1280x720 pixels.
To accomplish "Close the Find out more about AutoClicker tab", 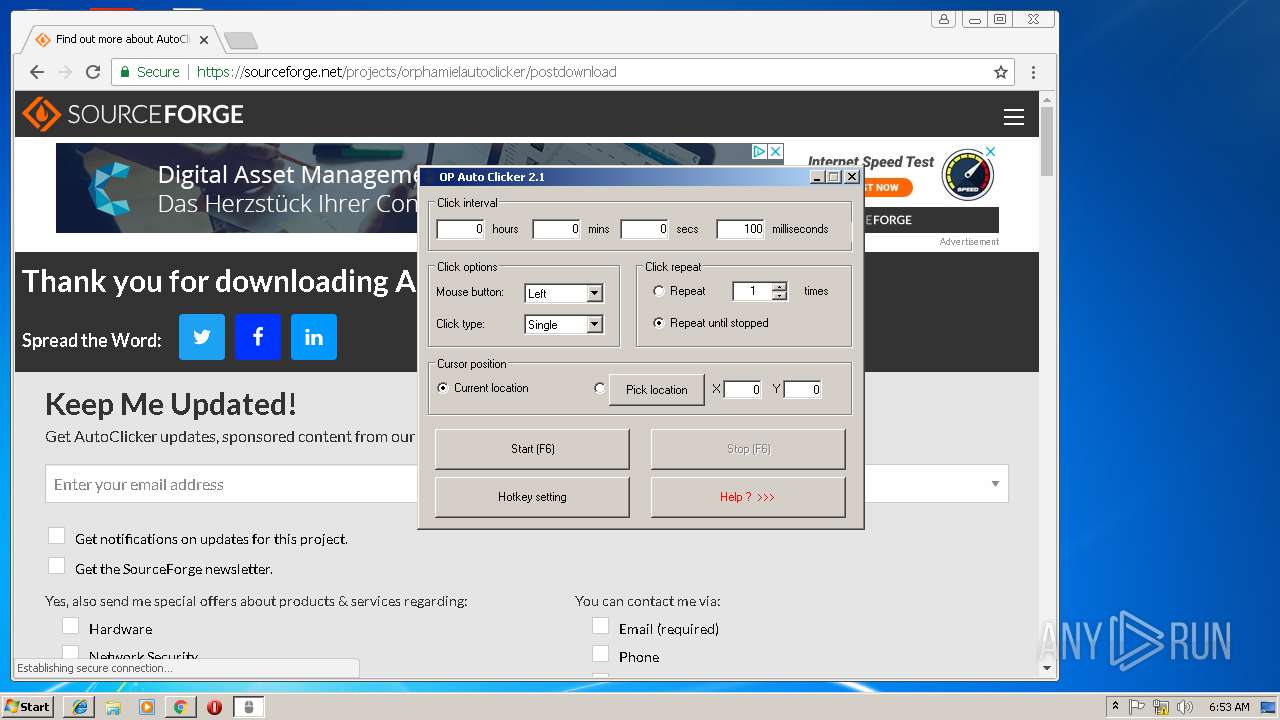I will pyautogui.click(x=204, y=40).
